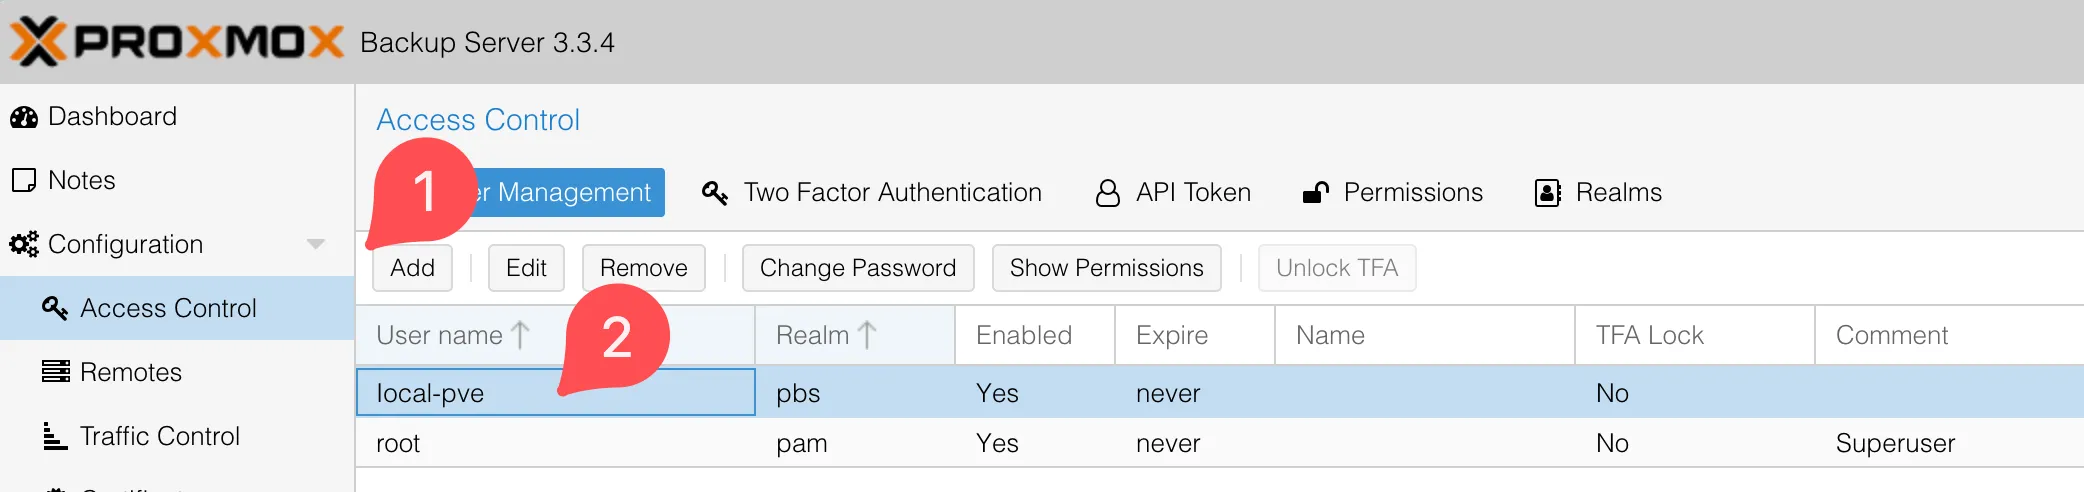Collapse the Configuration section arrow
Viewport: 2084px width, 492px height.
316,244
